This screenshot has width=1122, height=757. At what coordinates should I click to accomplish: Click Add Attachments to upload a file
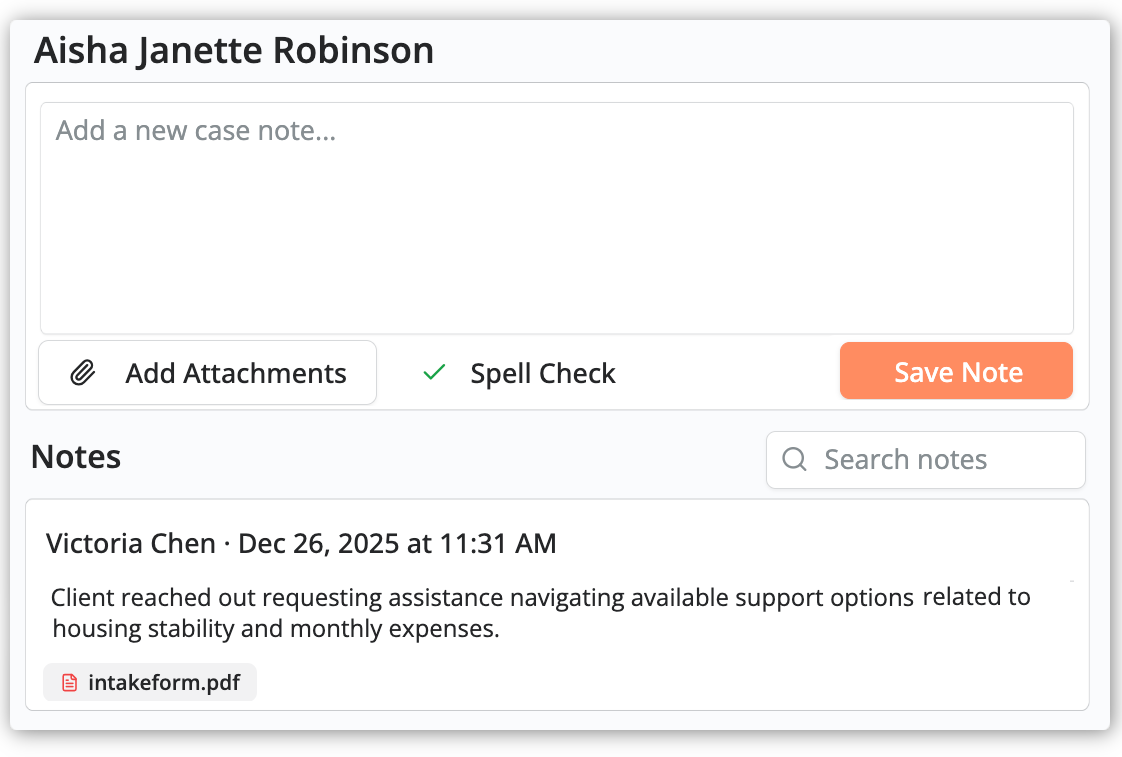[x=207, y=372]
